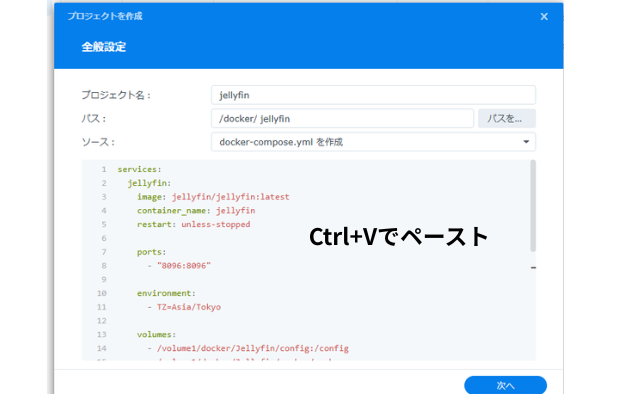Click the 'jellyfin:' line under services
Screen dimensions: 640x400
point(149,183)
